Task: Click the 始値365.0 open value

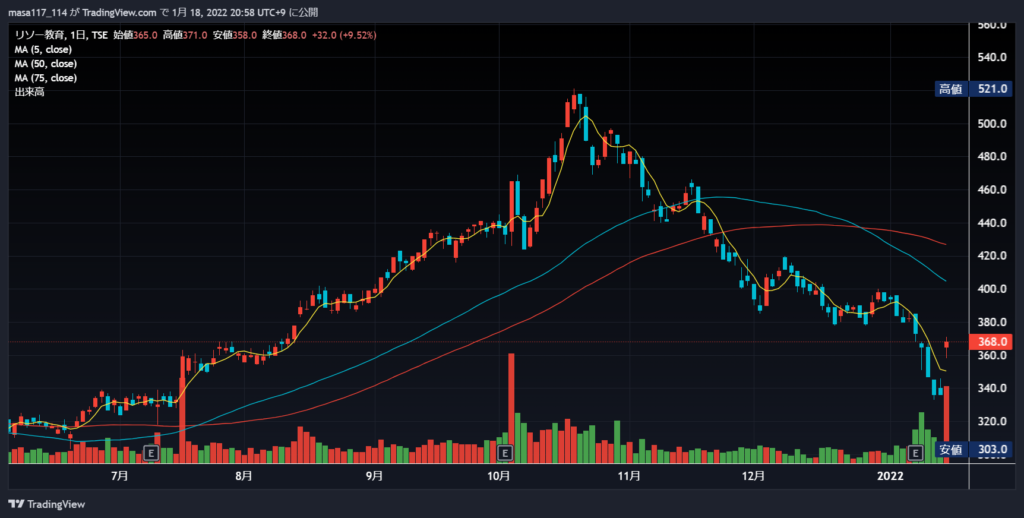Action: point(135,35)
